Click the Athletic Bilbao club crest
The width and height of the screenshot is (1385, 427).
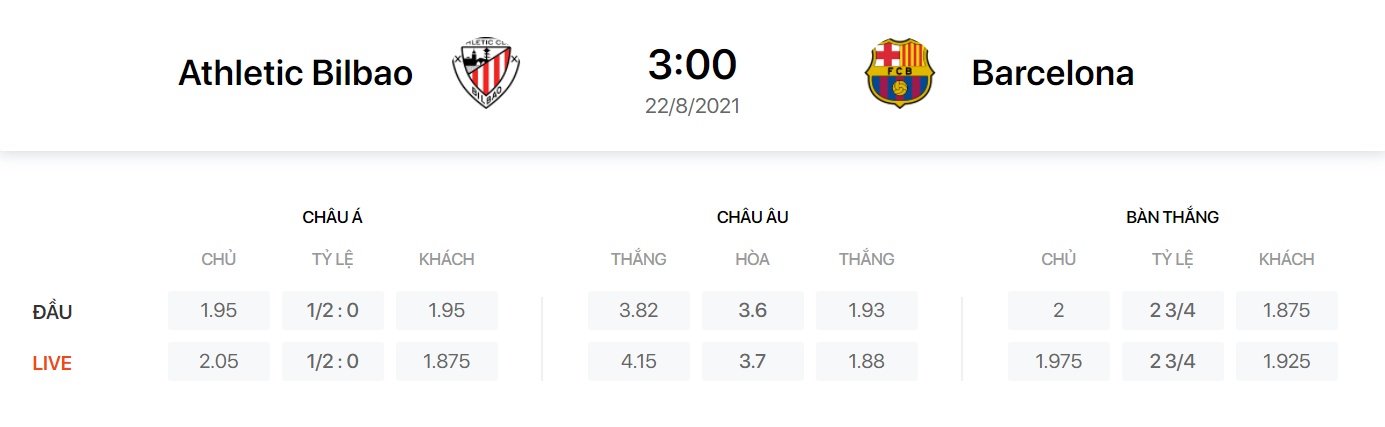tap(485, 73)
